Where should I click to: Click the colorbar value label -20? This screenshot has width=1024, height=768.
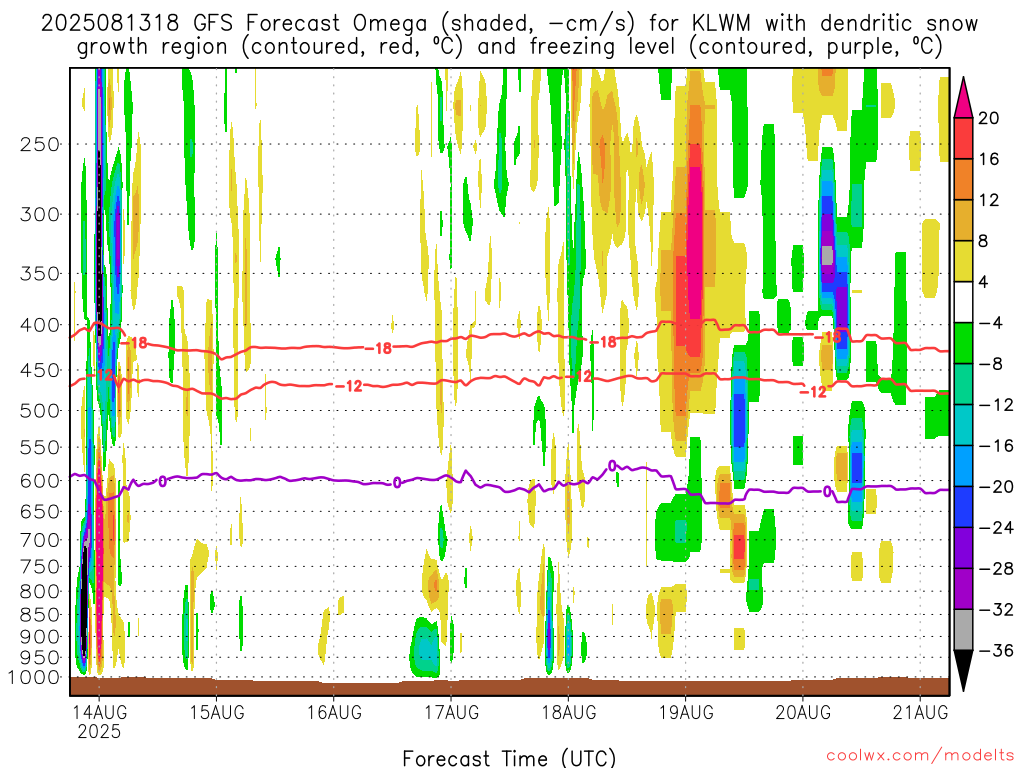[x=996, y=487]
